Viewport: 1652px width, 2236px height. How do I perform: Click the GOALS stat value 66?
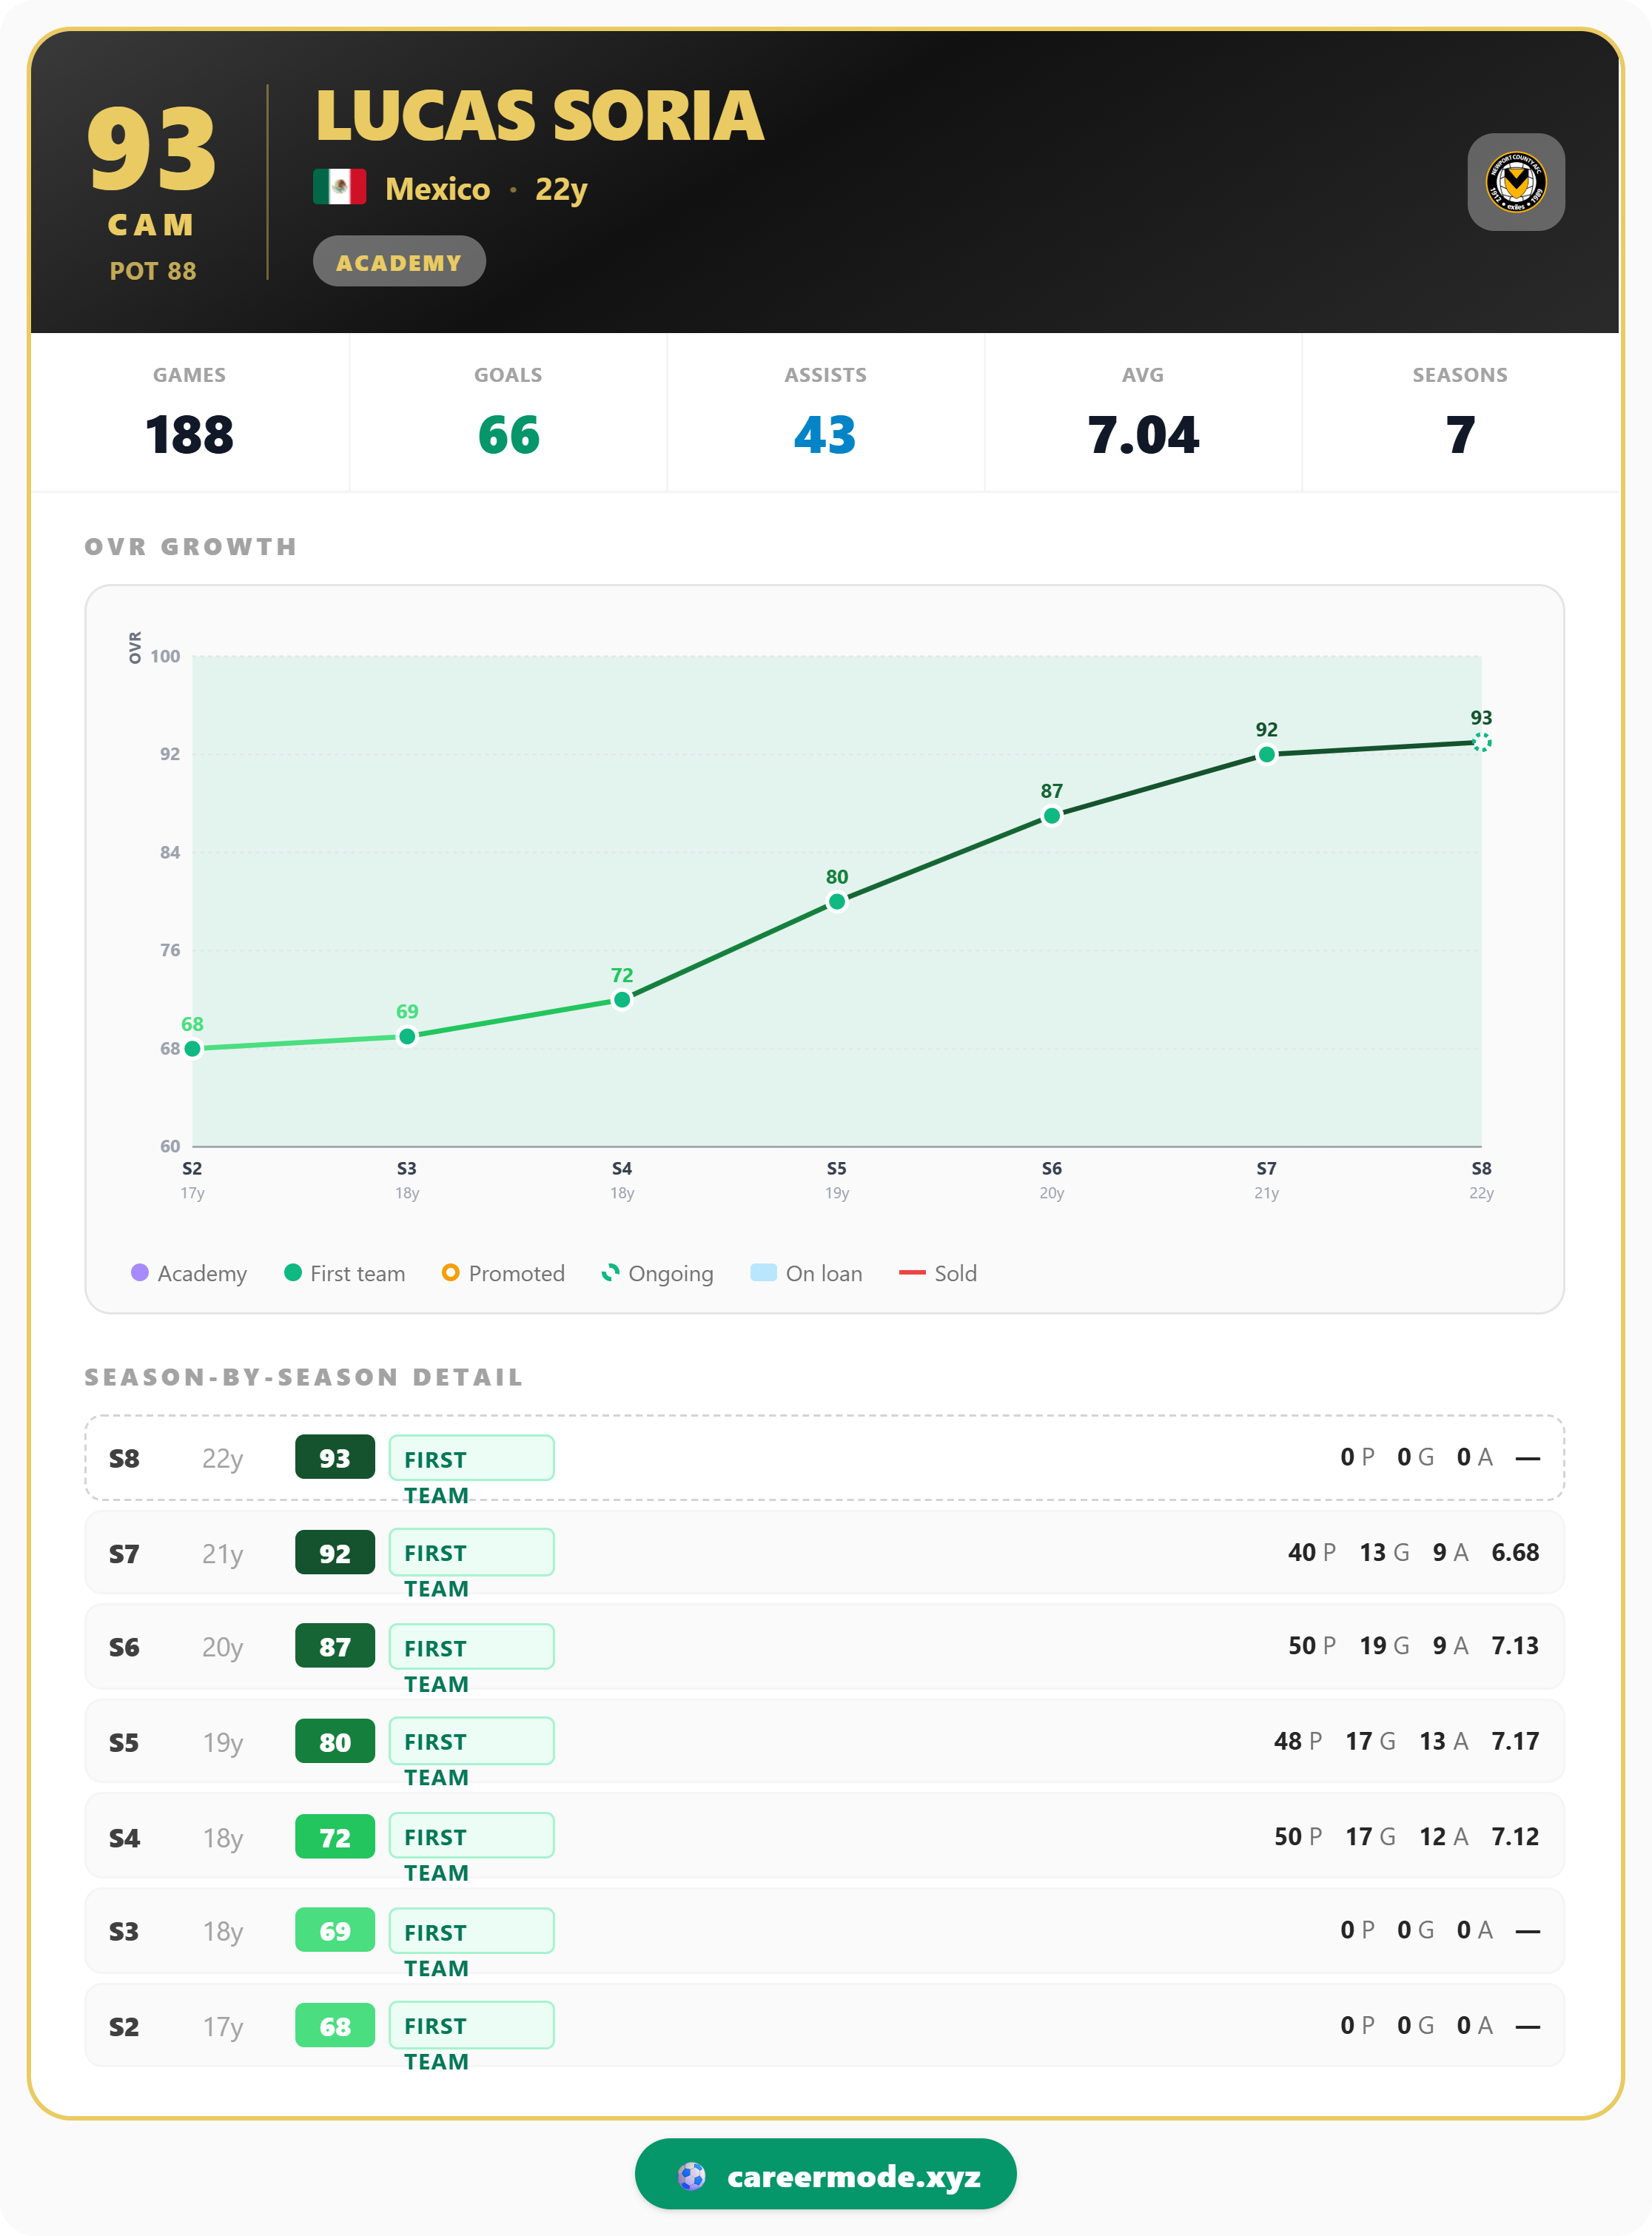(x=508, y=435)
